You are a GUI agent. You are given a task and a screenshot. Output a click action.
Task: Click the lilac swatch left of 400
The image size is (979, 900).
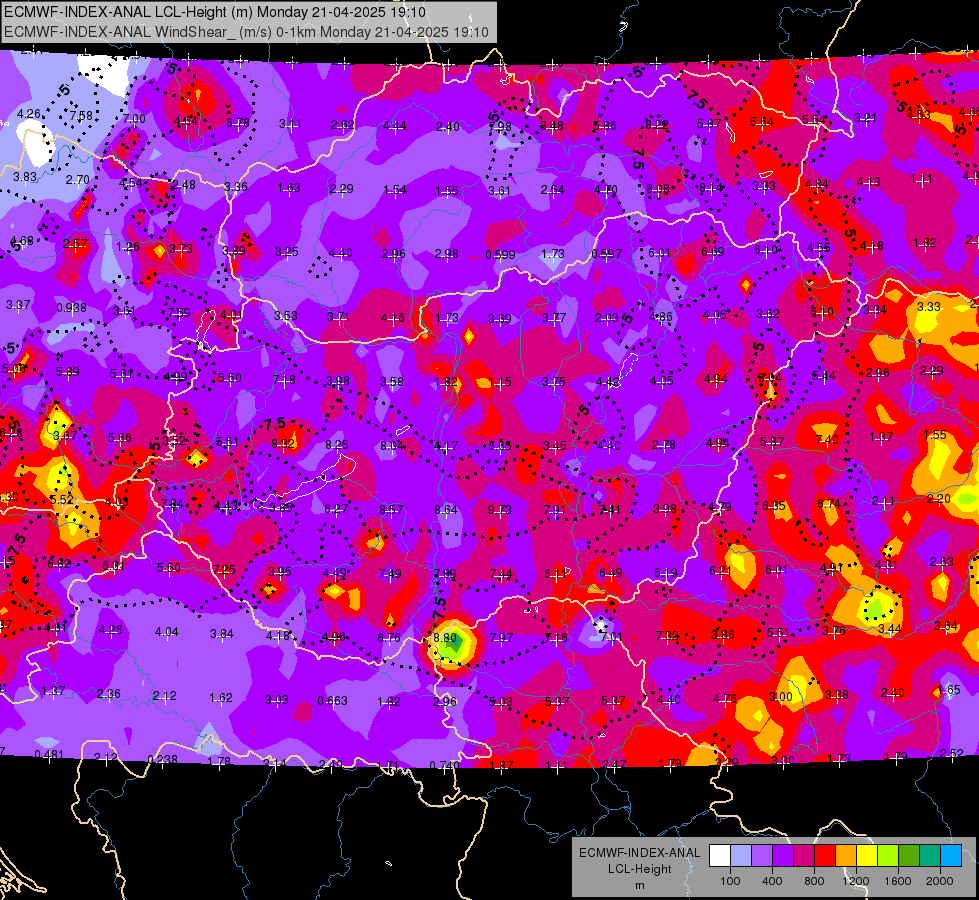tap(762, 856)
